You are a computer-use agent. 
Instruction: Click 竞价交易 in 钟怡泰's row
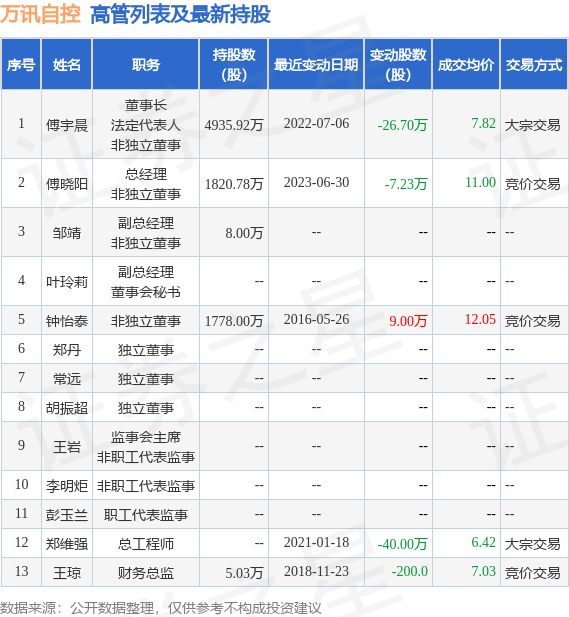tap(532, 321)
